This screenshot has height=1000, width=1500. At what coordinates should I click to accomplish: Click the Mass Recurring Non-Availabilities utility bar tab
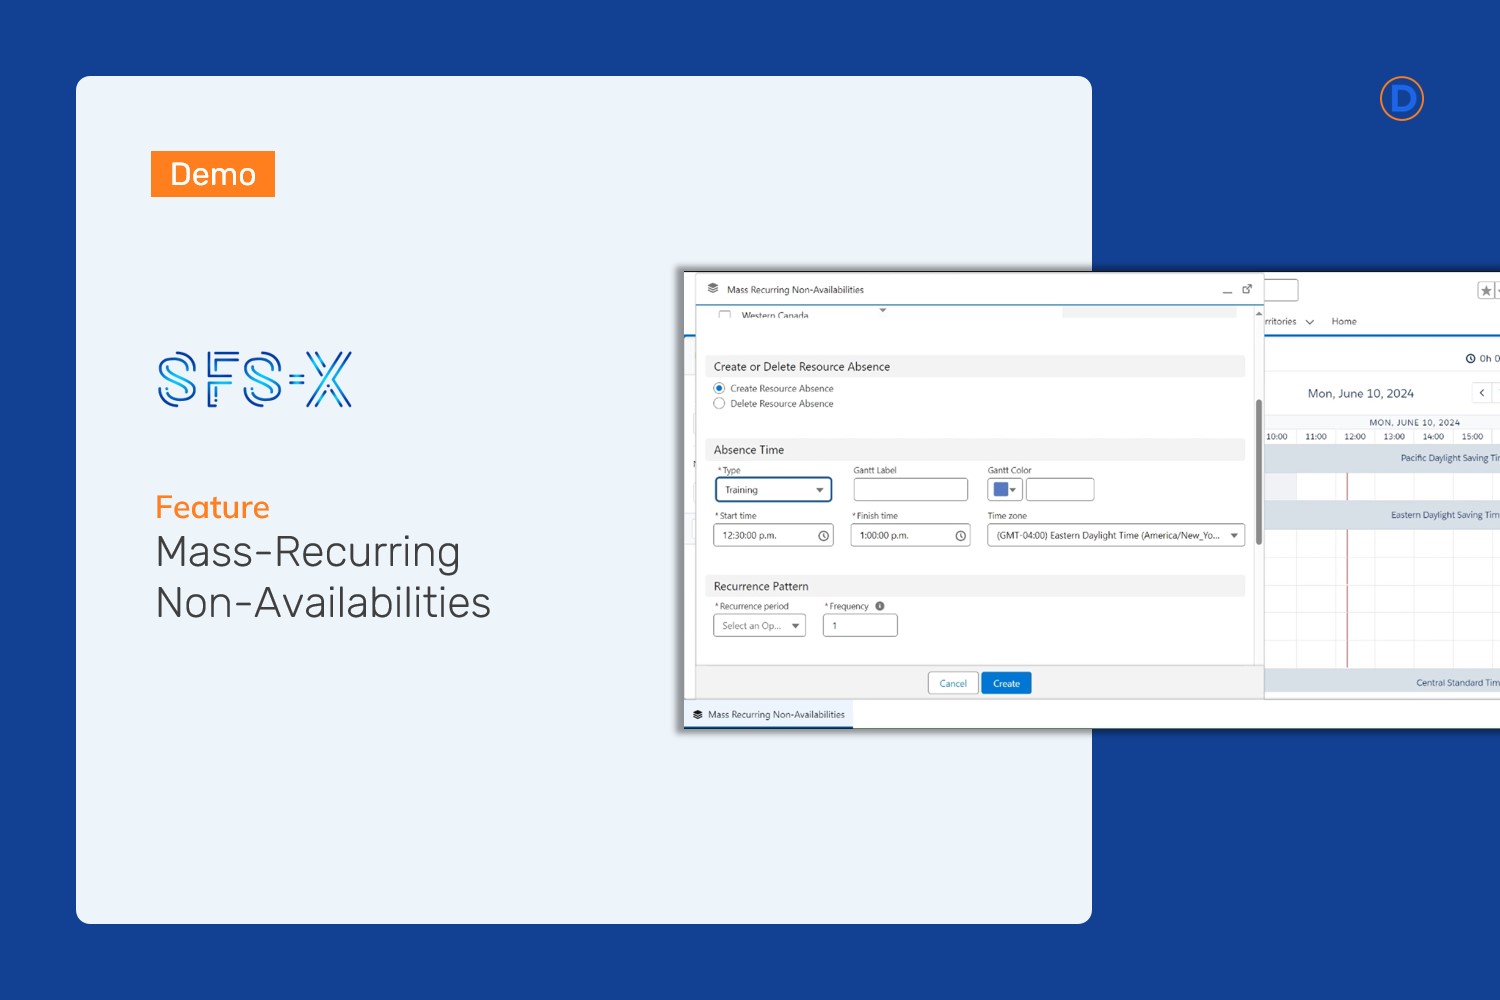pos(768,715)
